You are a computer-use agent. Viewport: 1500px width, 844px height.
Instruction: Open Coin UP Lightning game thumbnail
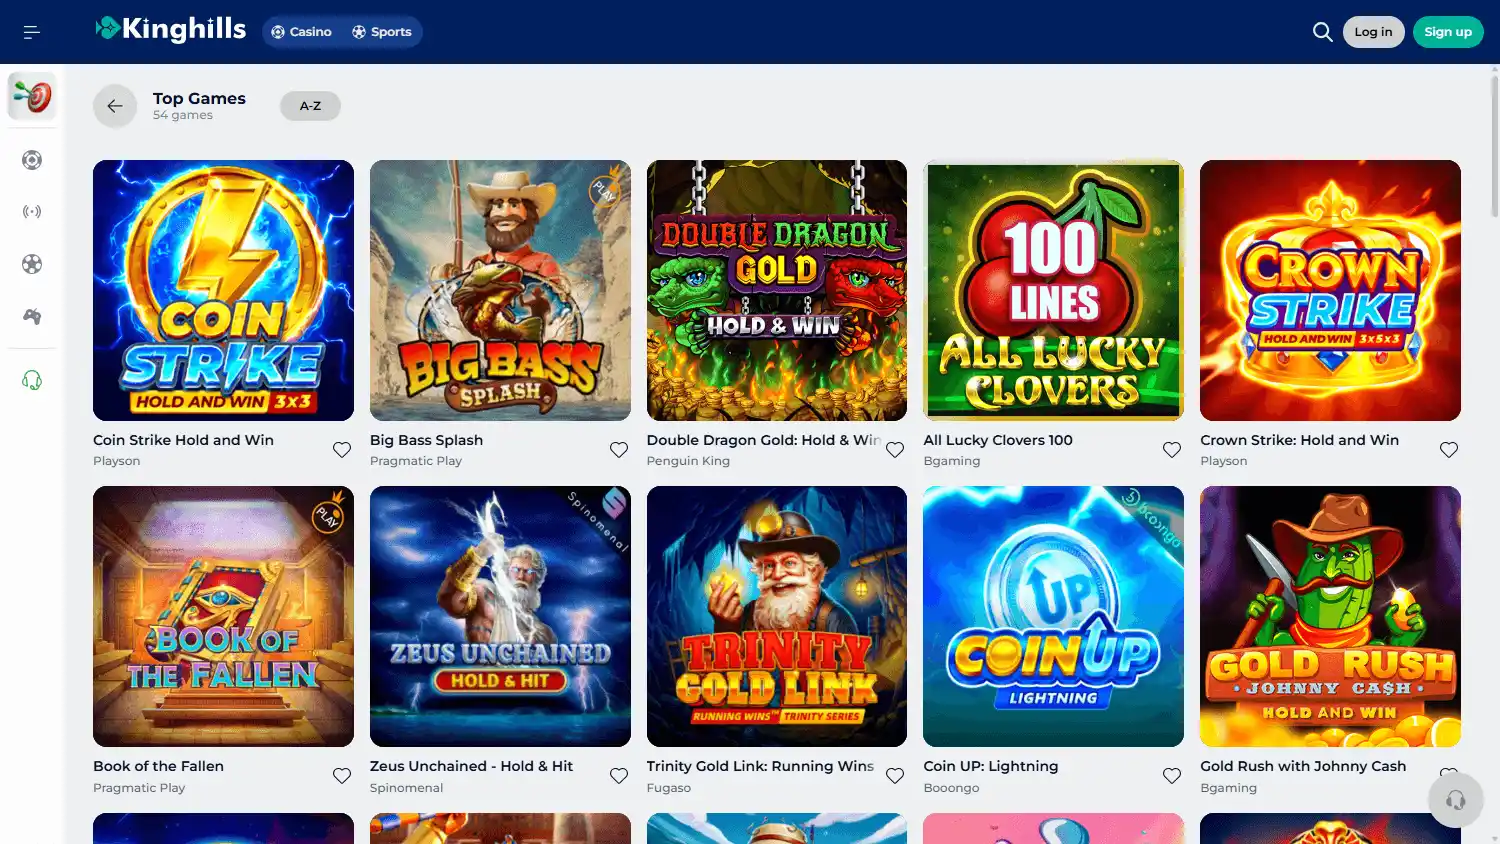(1053, 616)
